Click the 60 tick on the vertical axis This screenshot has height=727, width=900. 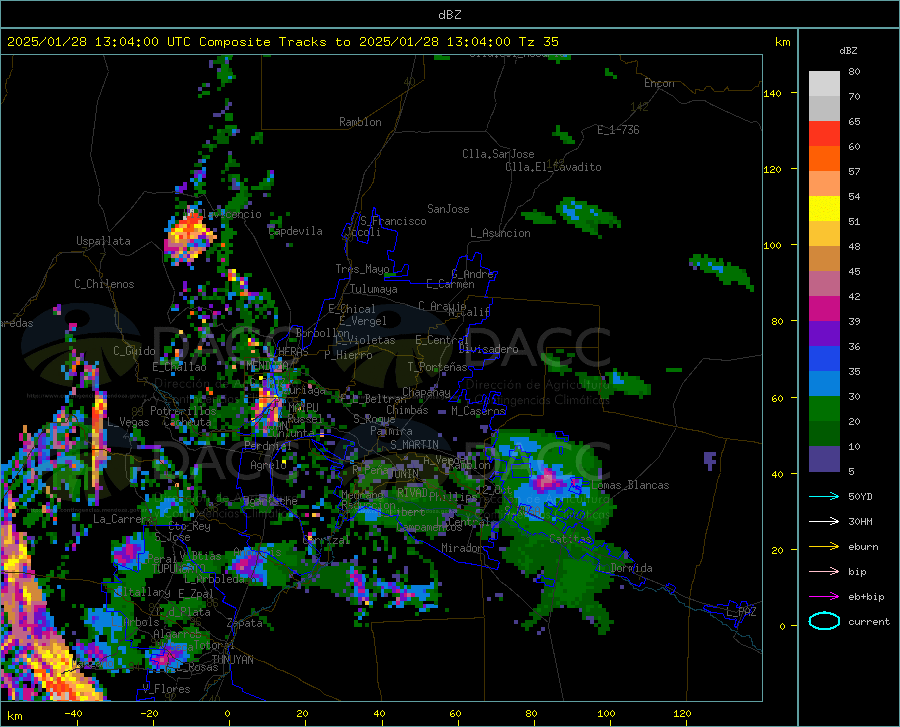click(777, 398)
